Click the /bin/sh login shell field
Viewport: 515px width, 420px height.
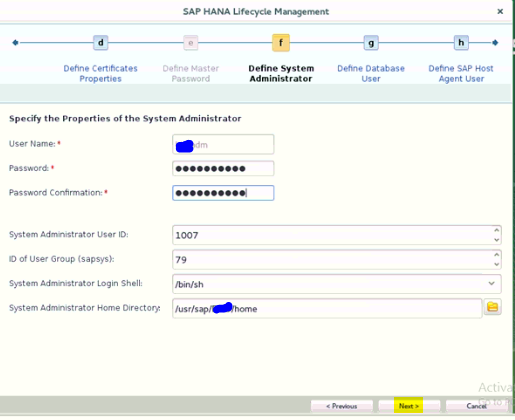(x=337, y=284)
